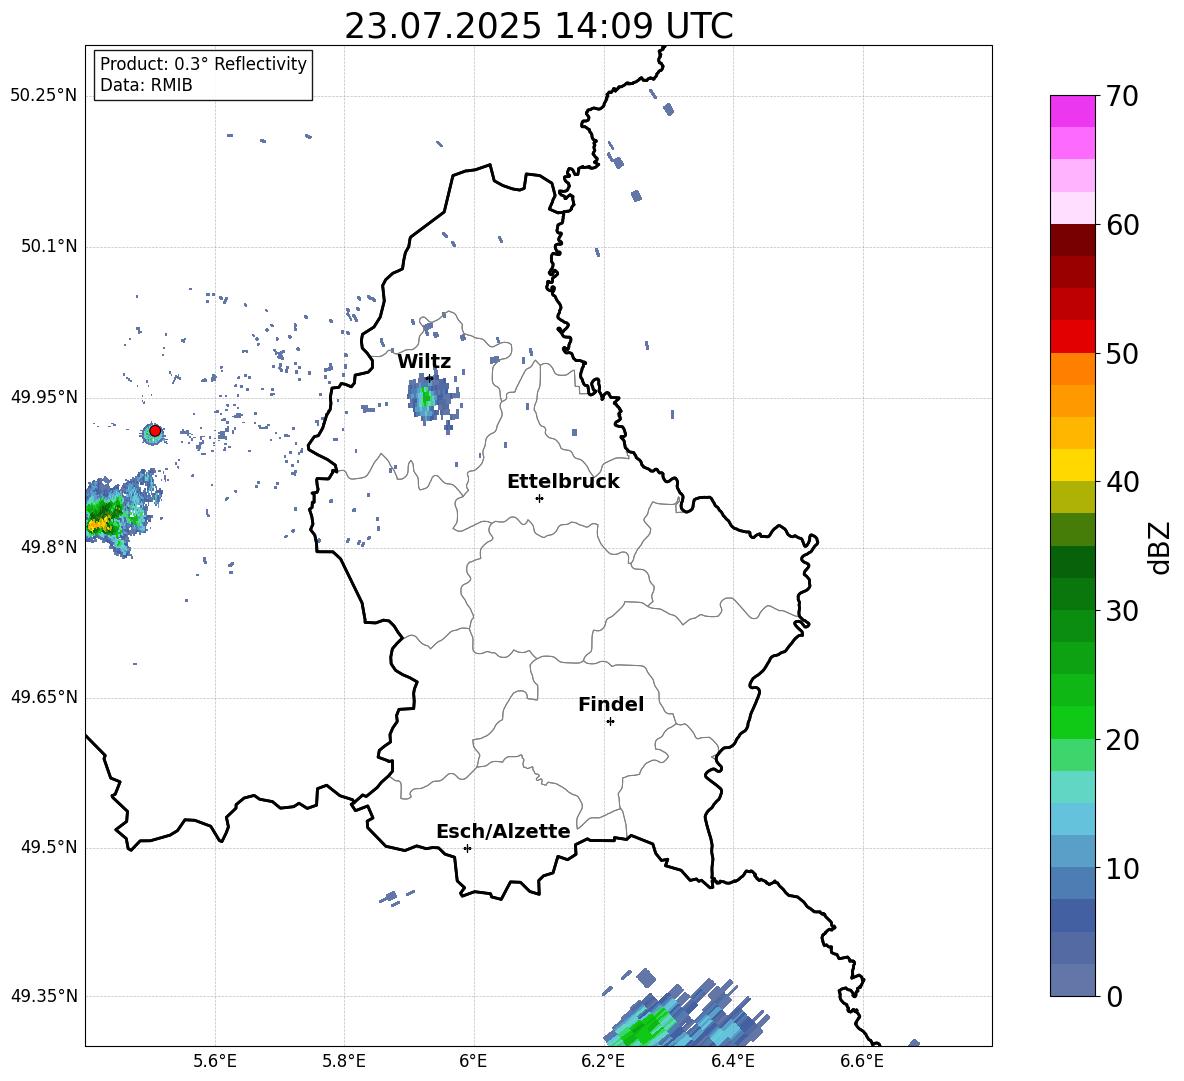The width and height of the screenshot is (1184, 1081).
Task: Click the 'Esch/Alzette' city label
Action: pyautogui.click(x=504, y=831)
